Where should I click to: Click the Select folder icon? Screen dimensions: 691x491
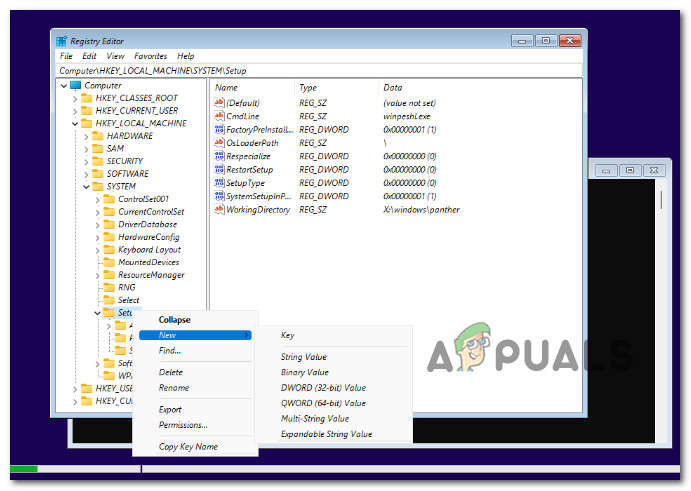click(x=109, y=300)
